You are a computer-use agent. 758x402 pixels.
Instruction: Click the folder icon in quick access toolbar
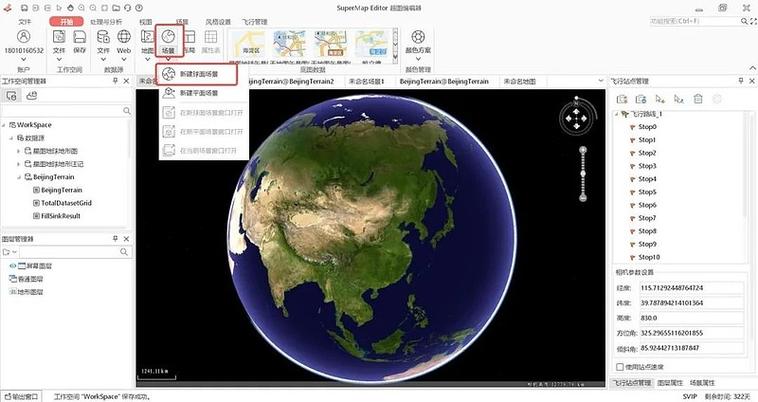pyautogui.click(x=116, y=8)
